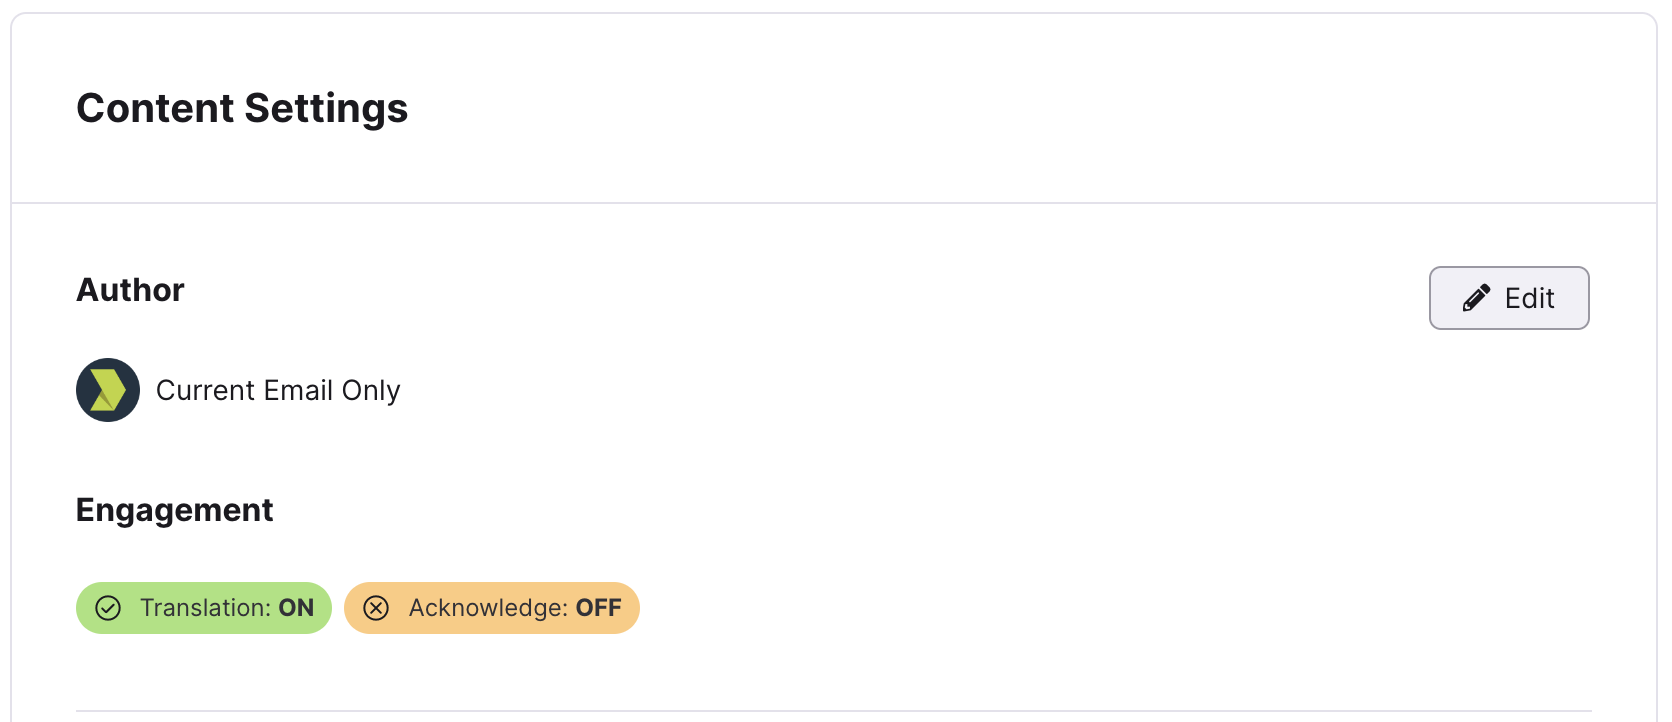Click the Translation: ON badge
Viewport: 1672px width, 722px height.
(x=204, y=608)
